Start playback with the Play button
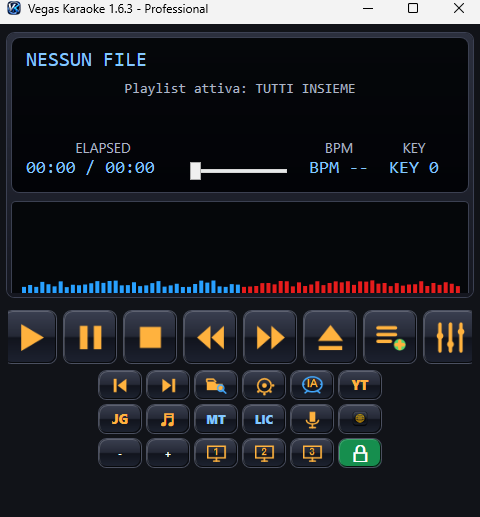Viewport: 480px width, 517px height. tap(32, 337)
